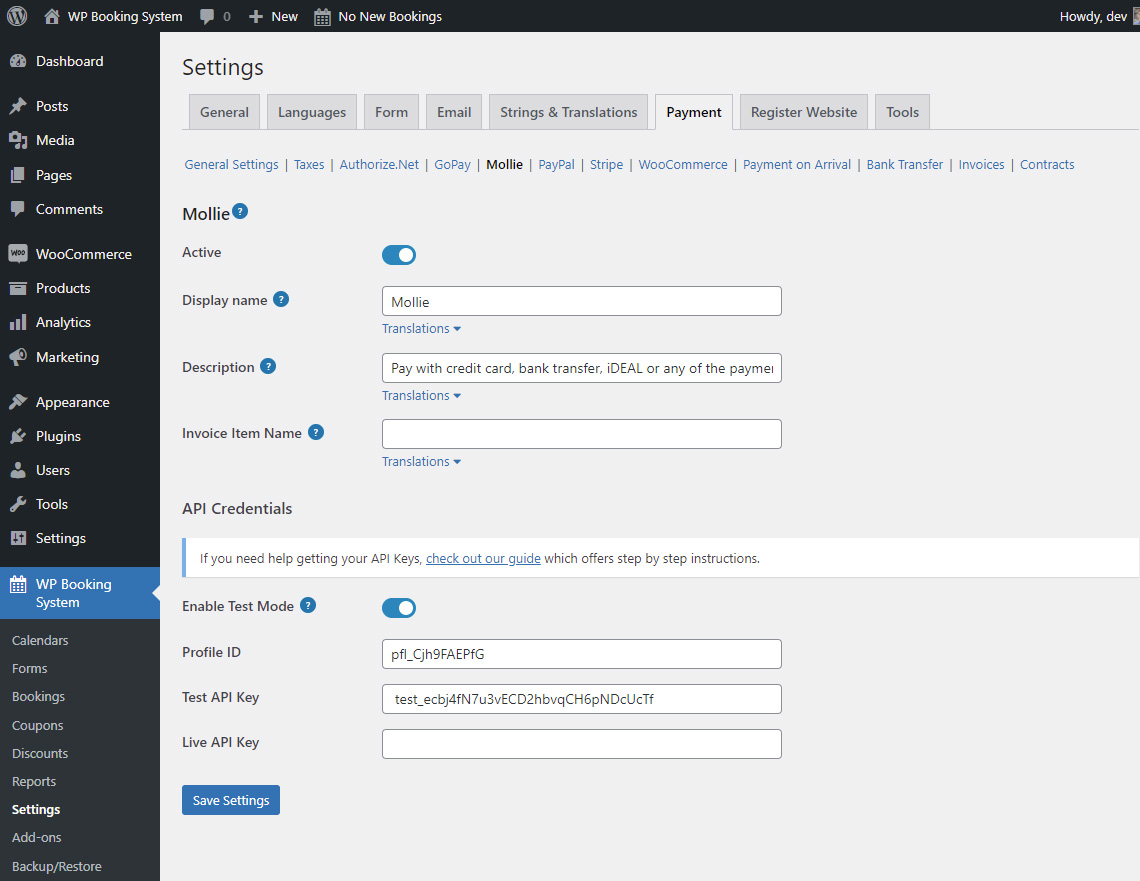
Task: Expand Translations under Display name
Action: [x=422, y=329]
